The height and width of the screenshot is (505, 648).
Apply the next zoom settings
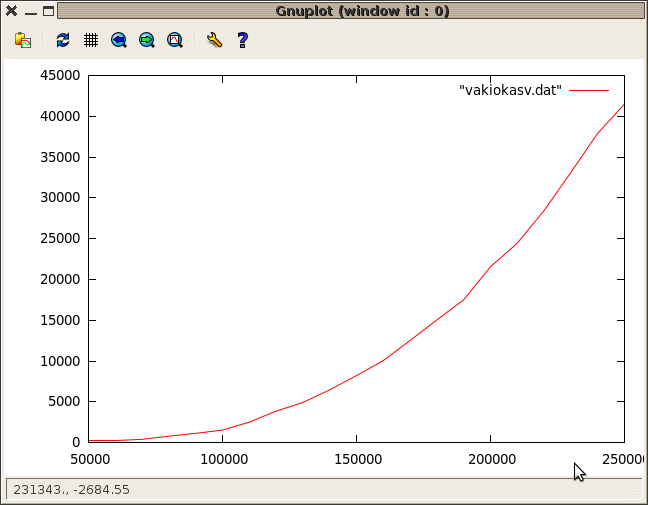click(x=147, y=40)
